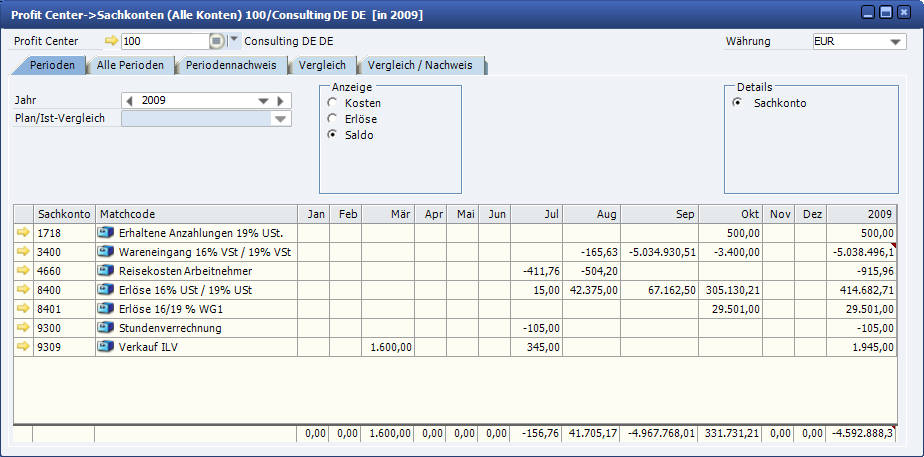Image resolution: width=924 pixels, height=457 pixels.
Task: Expand the Jahr 2009 dropdown list
Action: pyautogui.click(x=264, y=101)
